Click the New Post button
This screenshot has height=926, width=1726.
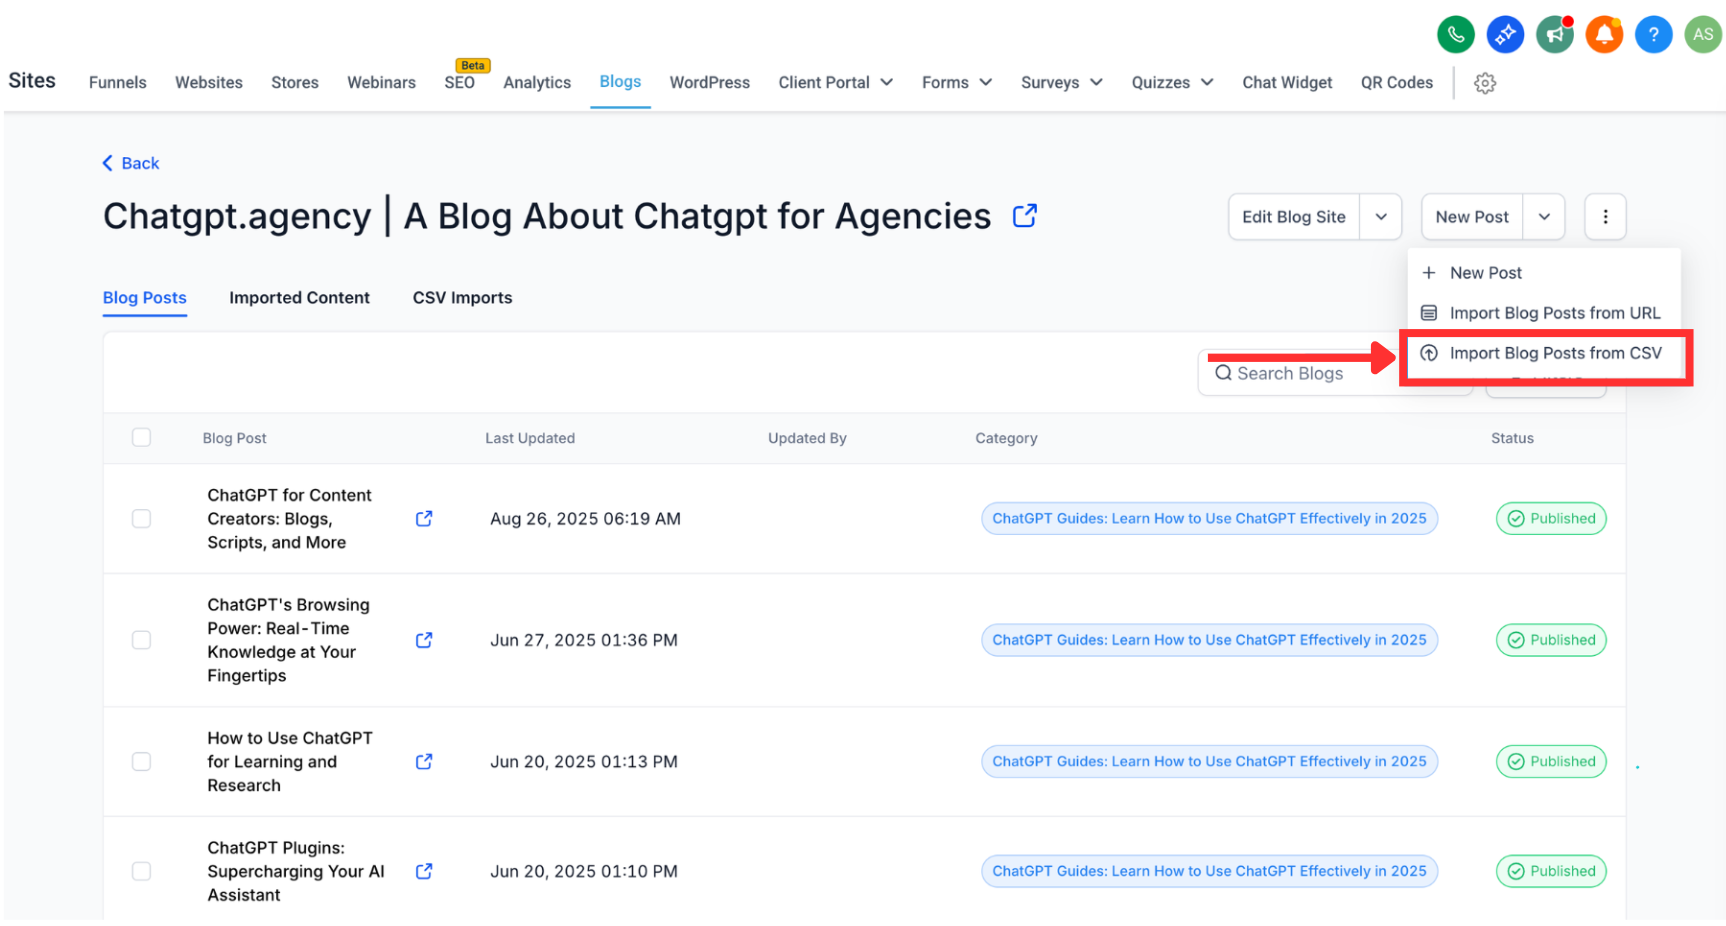point(1472,217)
